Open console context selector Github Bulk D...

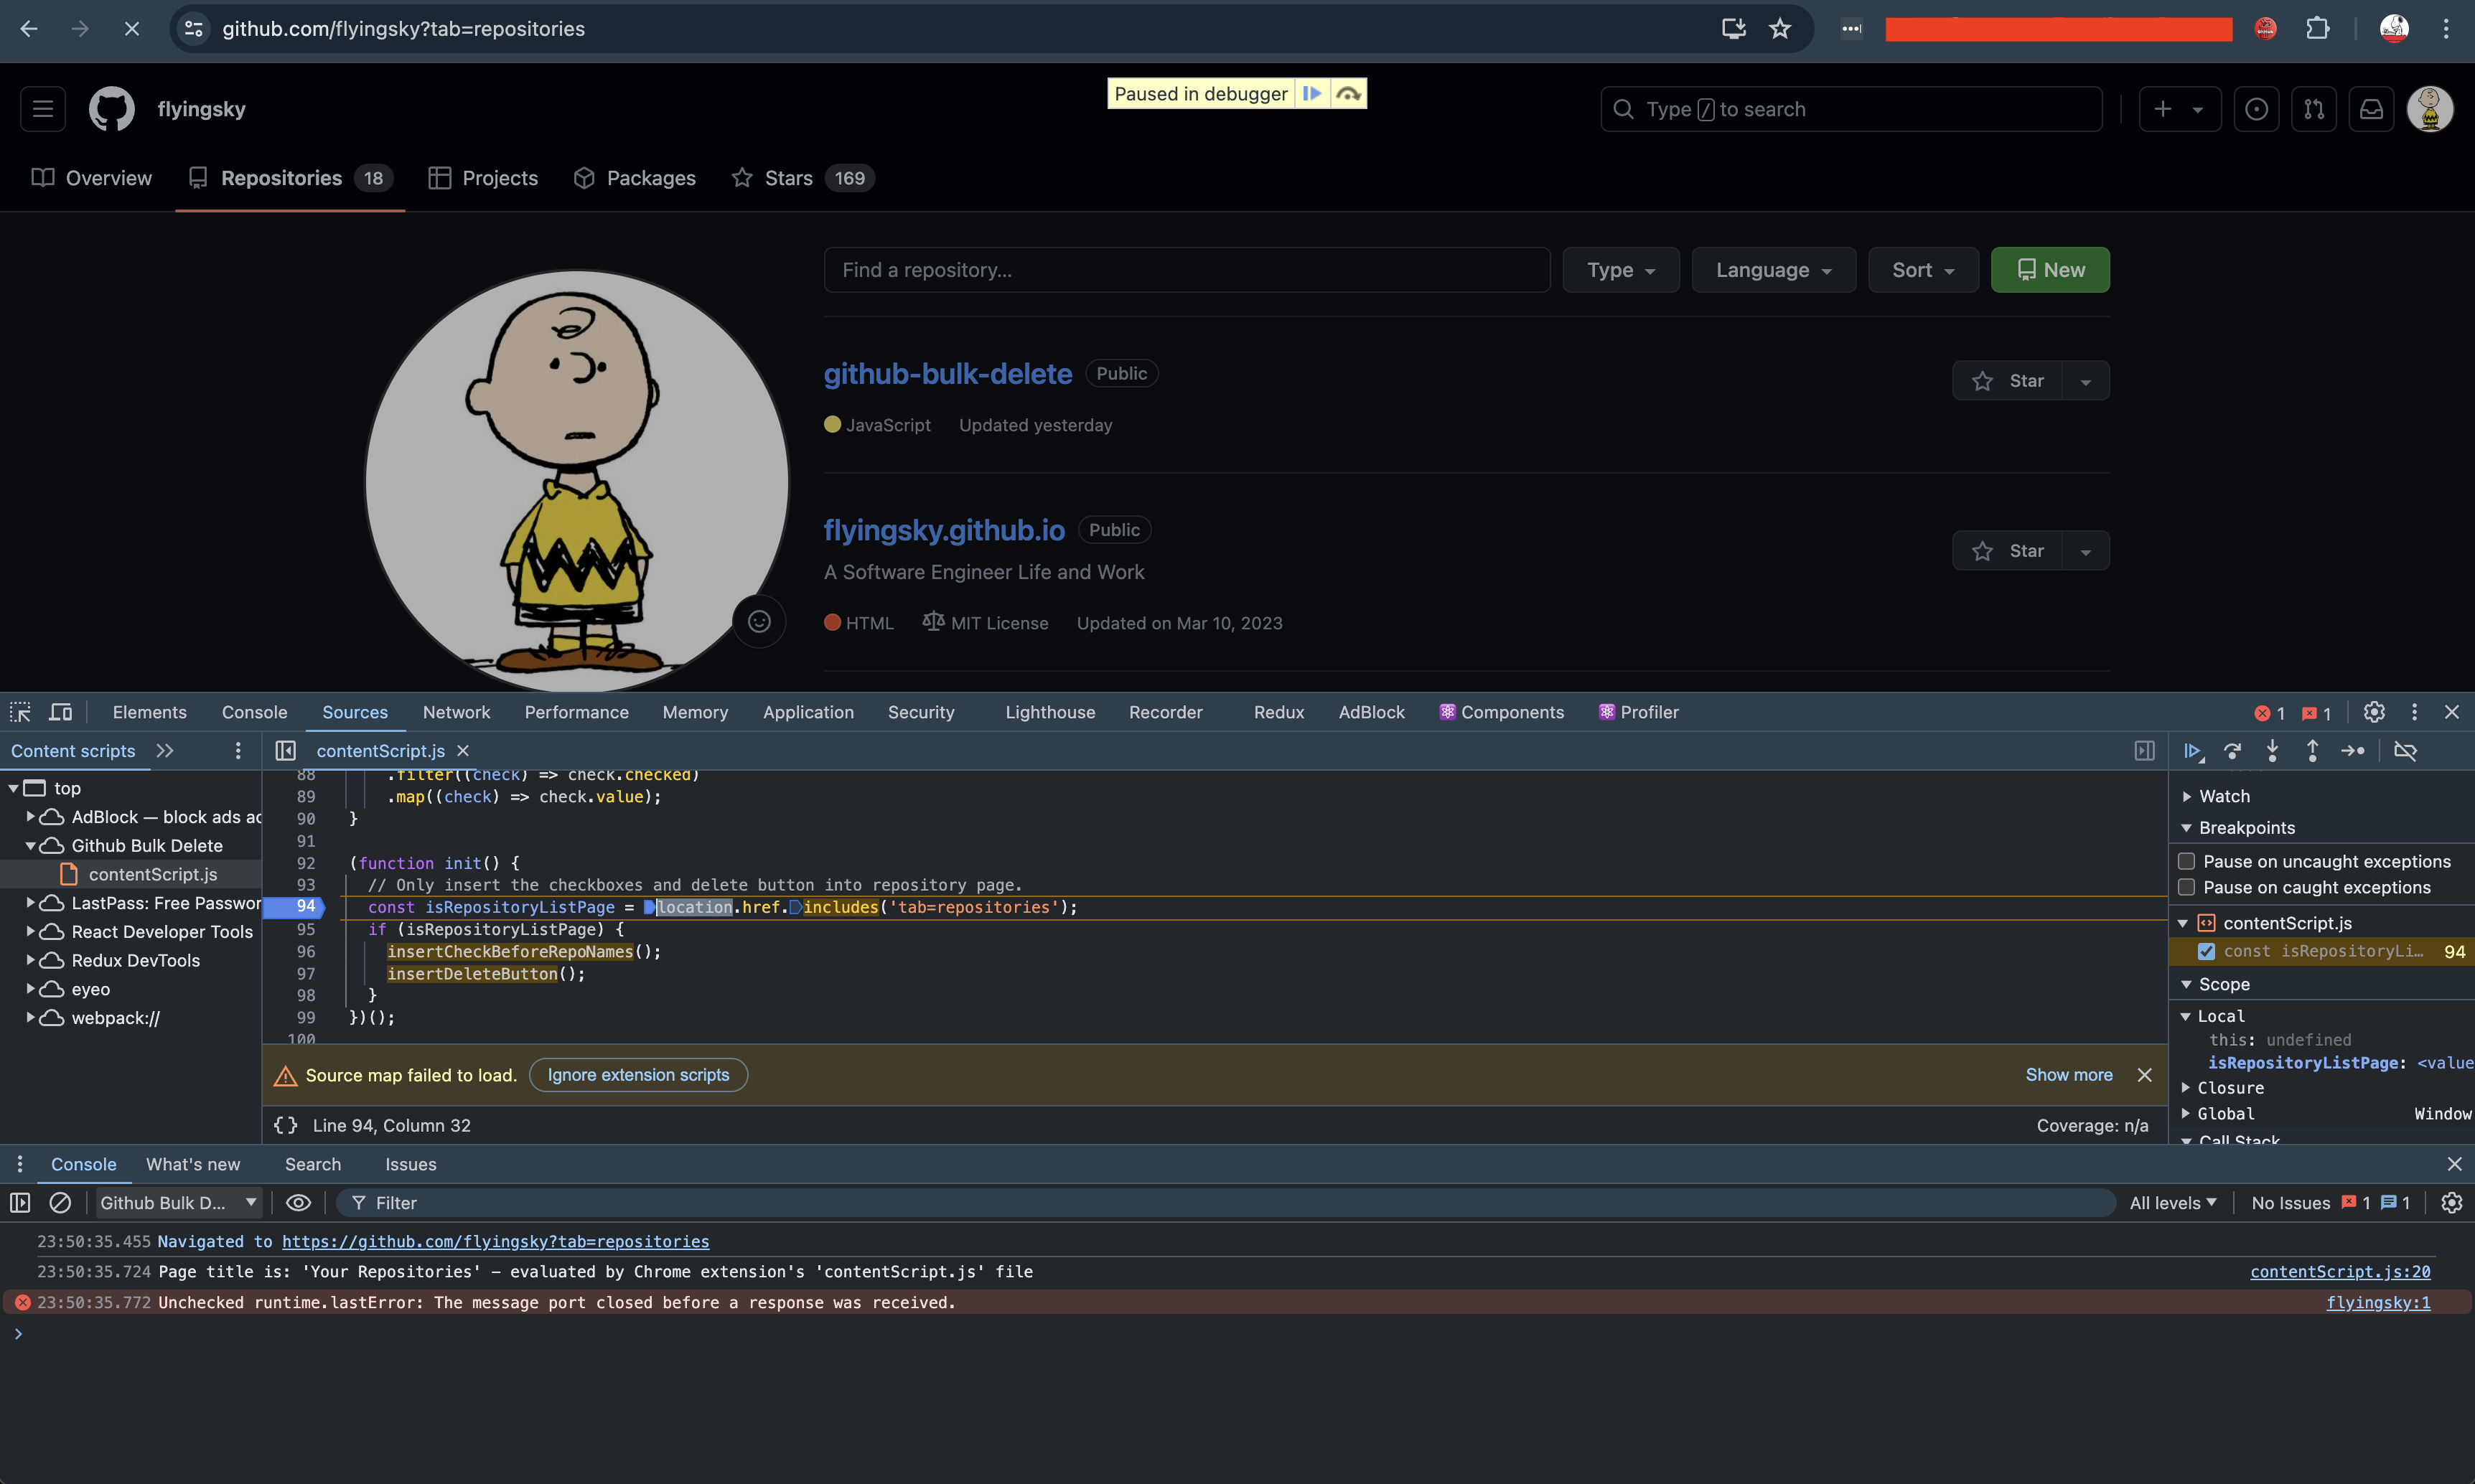point(178,1203)
